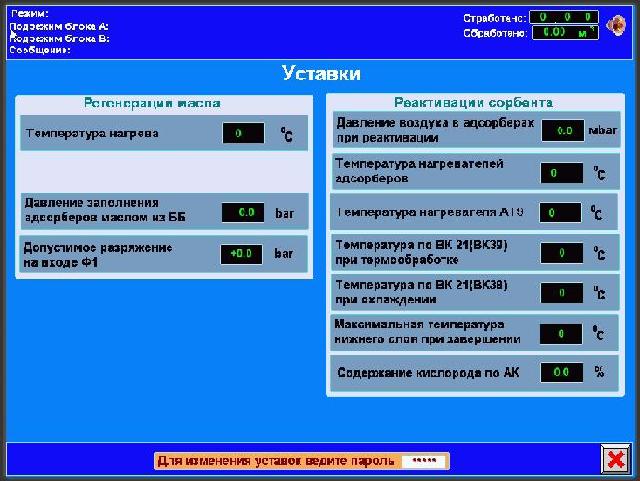Click the Содержание кислорода по АК value
Viewport: 640px width, 481px height.
coord(561,373)
